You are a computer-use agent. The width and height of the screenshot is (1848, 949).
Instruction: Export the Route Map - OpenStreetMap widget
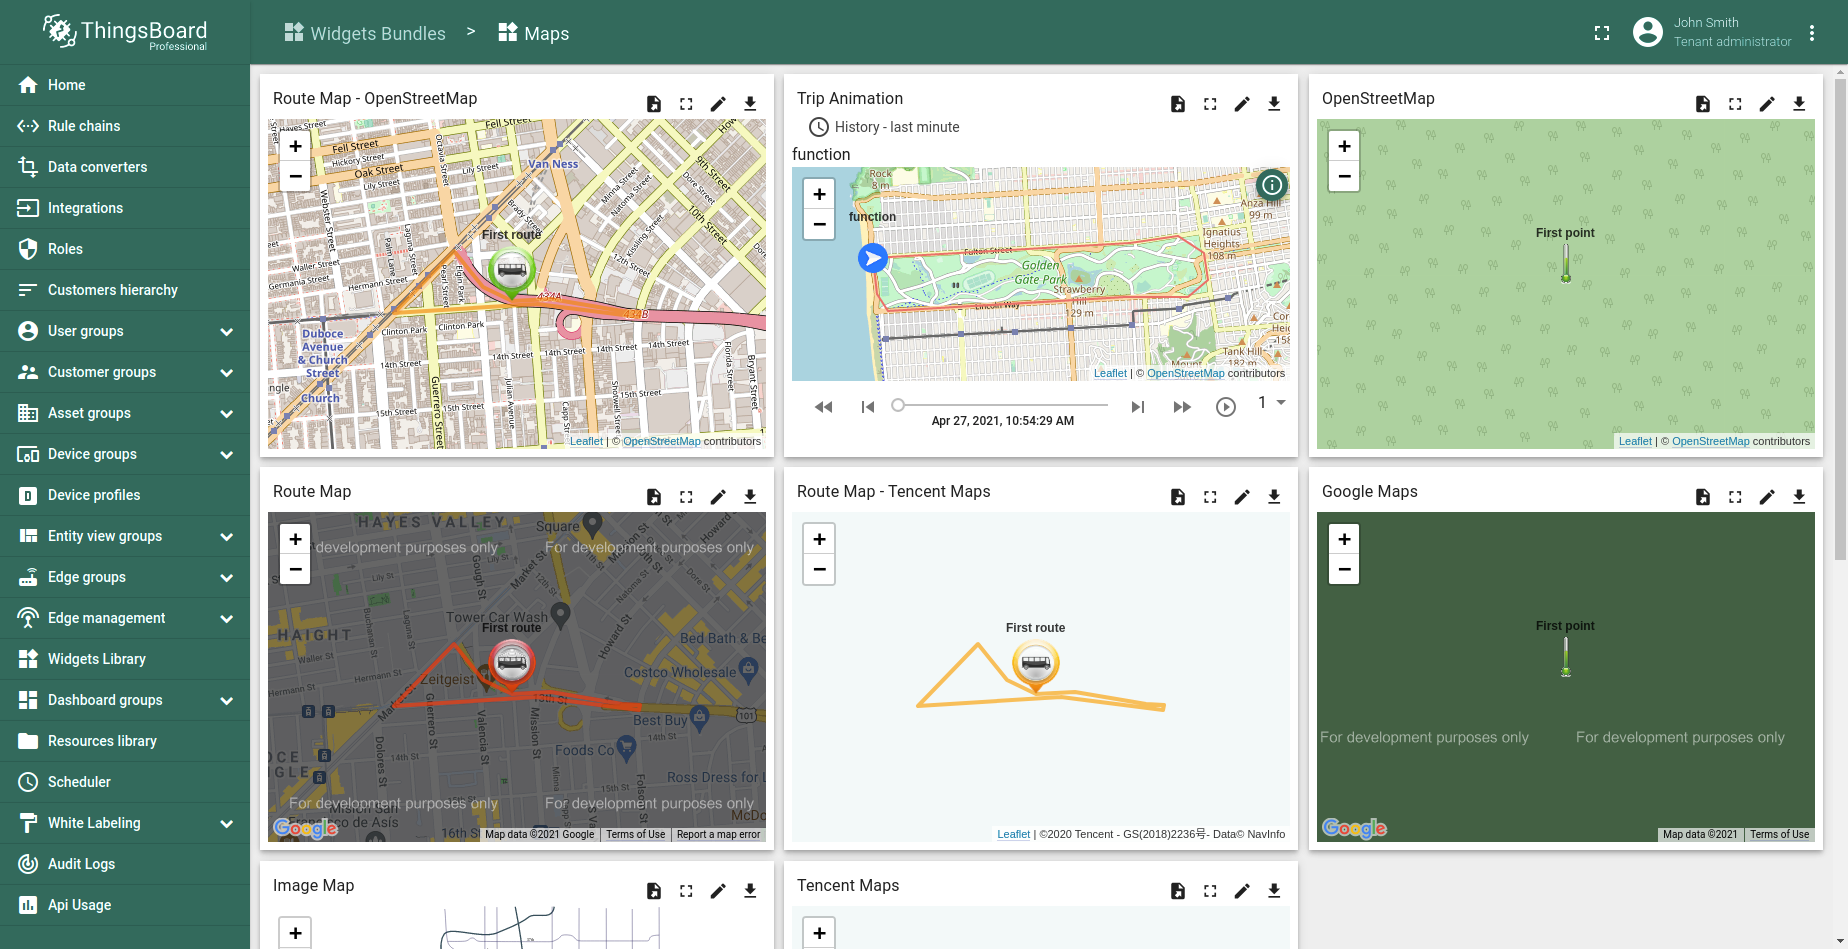pos(750,104)
